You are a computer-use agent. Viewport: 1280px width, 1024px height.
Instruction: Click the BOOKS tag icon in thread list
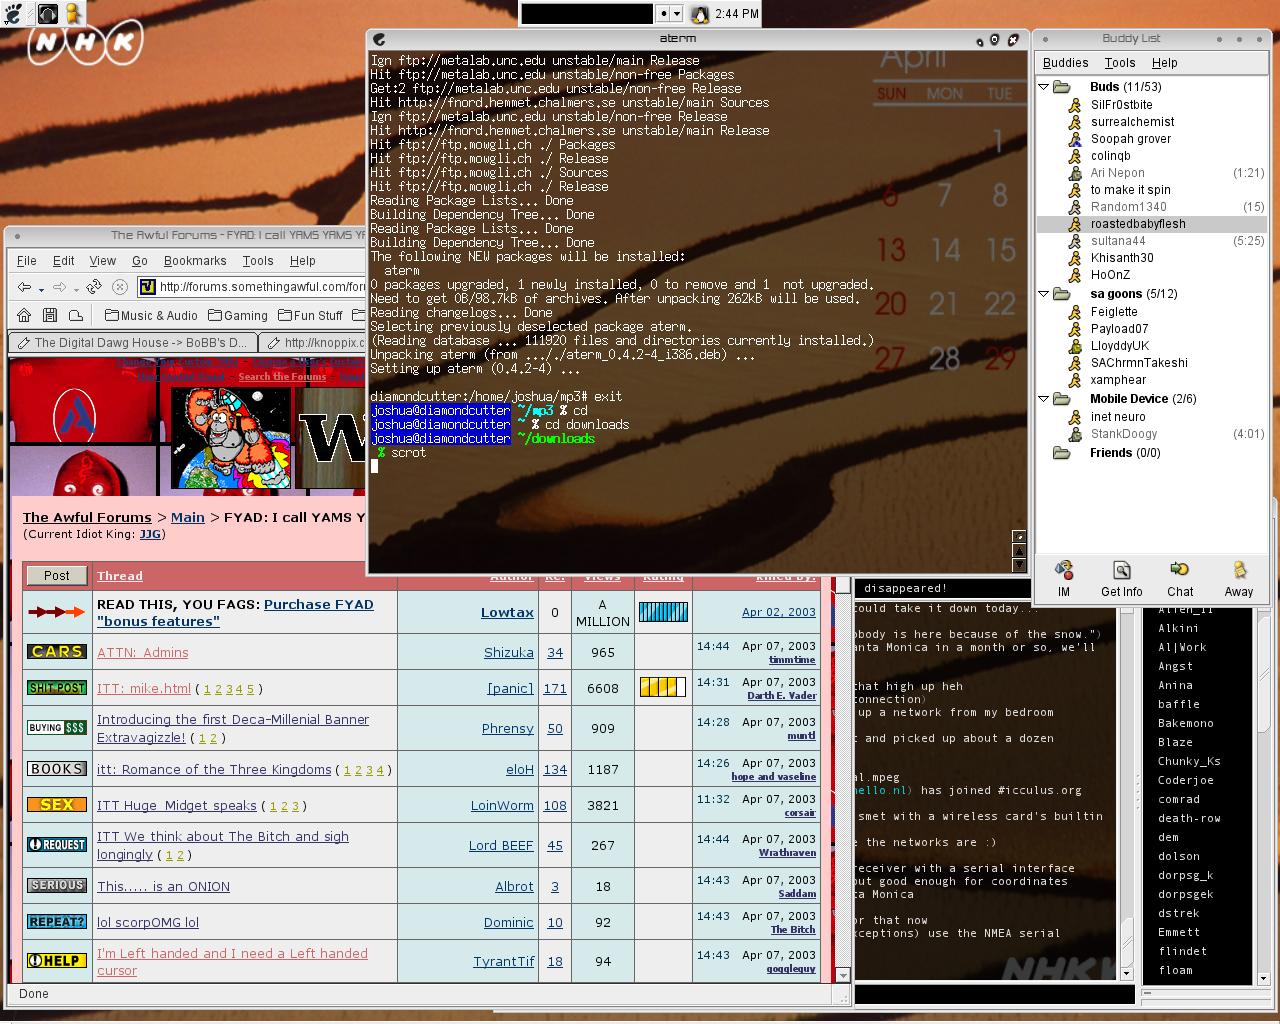(57, 769)
